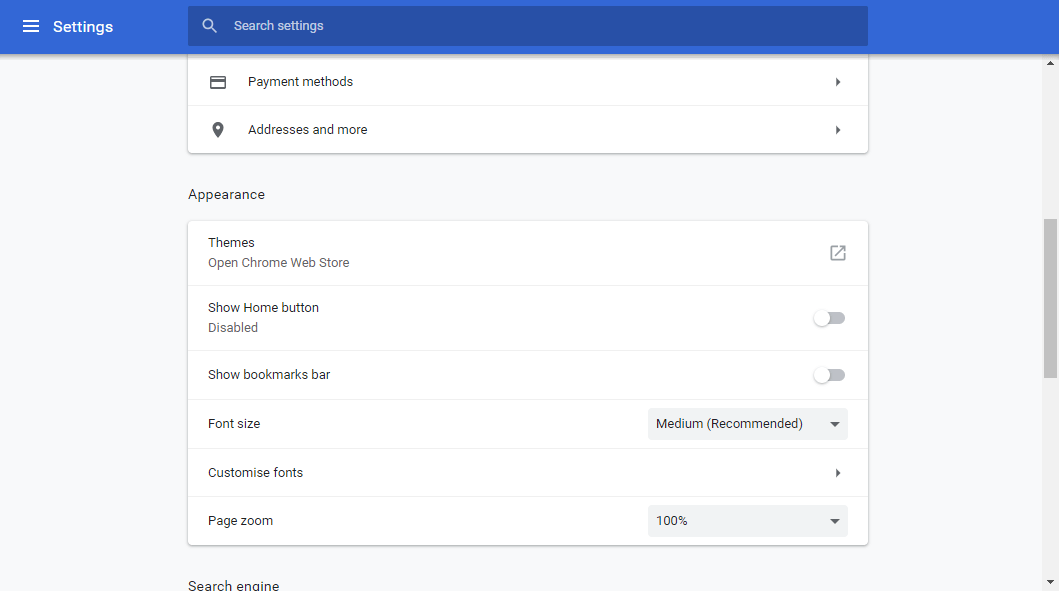Open the Page zoom dropdown

point(748,521)
